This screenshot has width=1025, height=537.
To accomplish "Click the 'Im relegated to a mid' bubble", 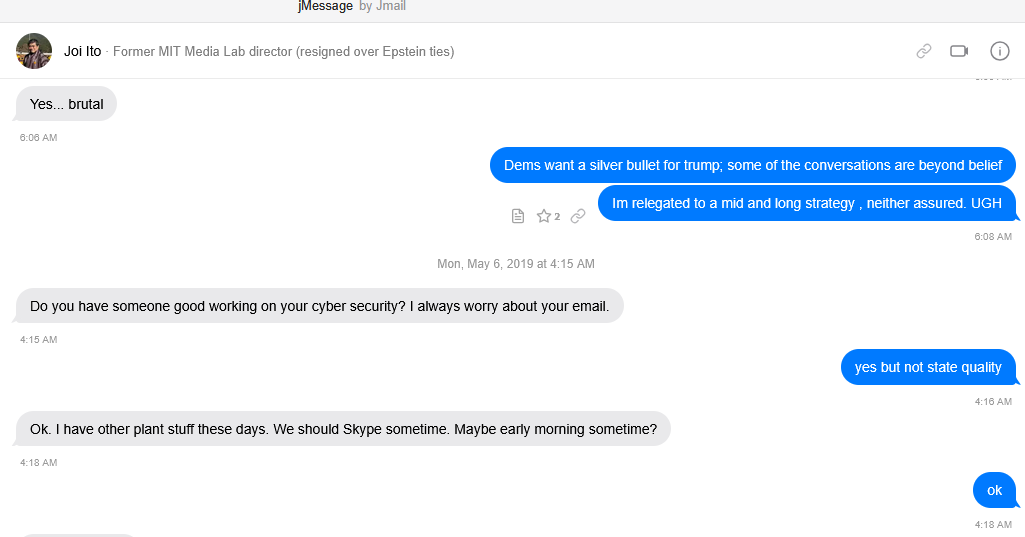I will pyautogui.click(x=806, y=203).
